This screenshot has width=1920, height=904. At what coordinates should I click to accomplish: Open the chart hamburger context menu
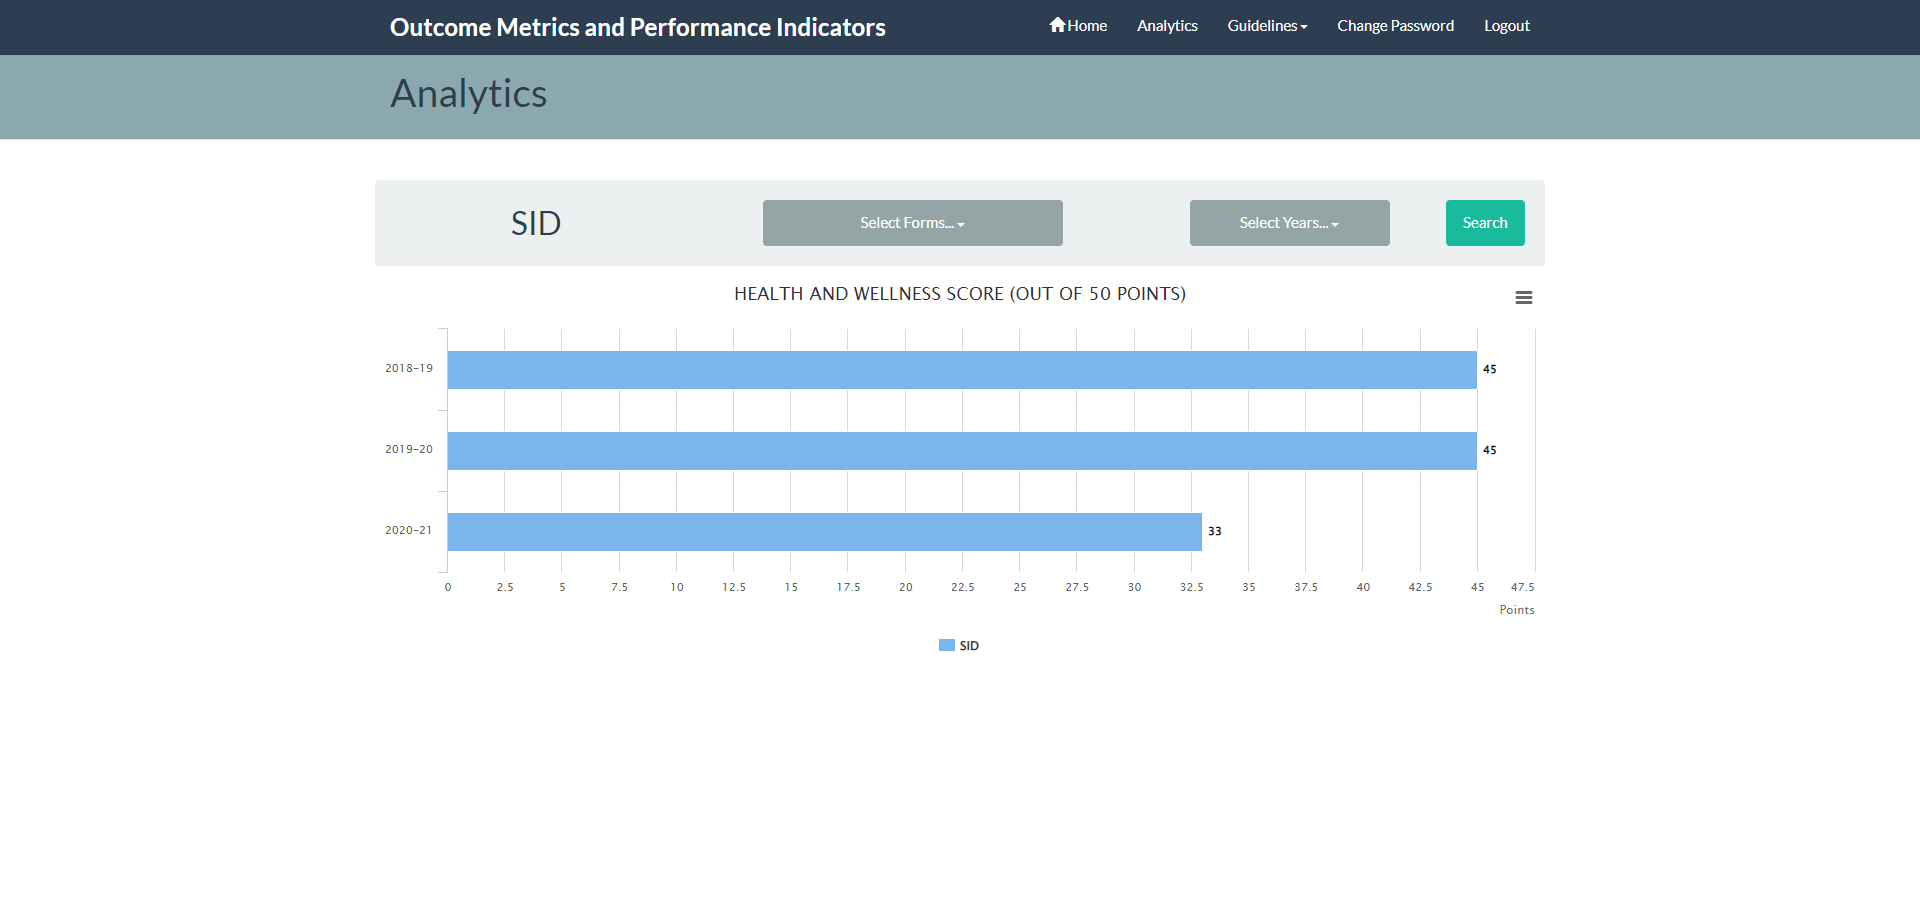[x=1523, y=298]
